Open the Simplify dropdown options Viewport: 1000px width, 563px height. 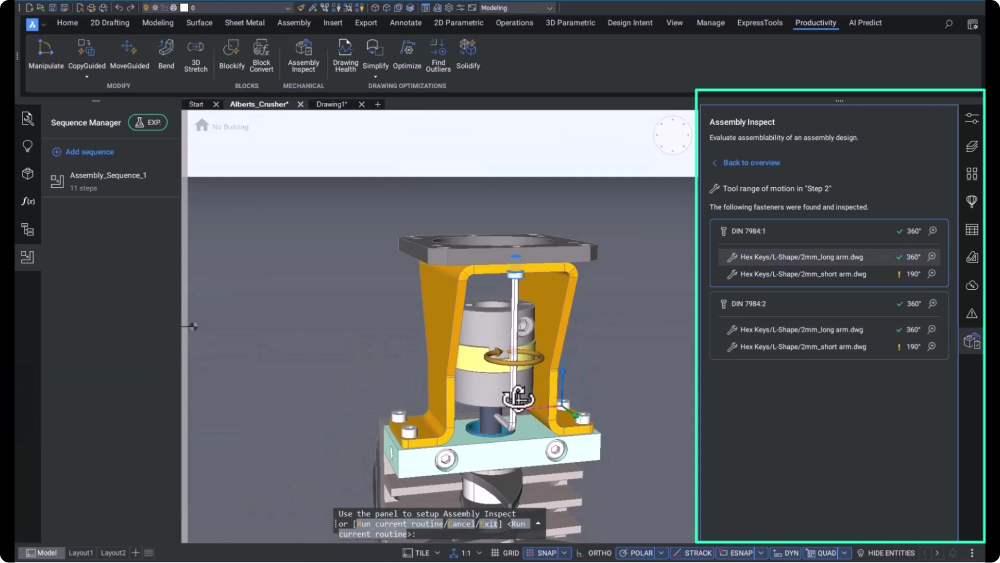coord(376,76)
